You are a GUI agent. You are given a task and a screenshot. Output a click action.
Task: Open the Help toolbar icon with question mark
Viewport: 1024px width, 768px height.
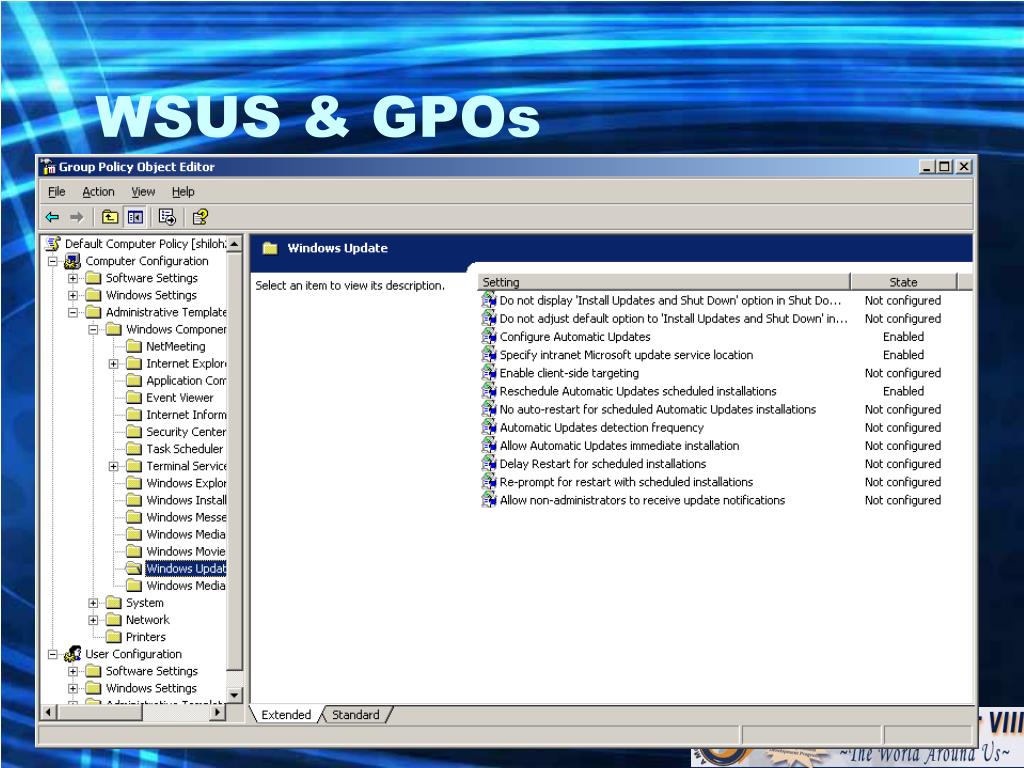200,217
